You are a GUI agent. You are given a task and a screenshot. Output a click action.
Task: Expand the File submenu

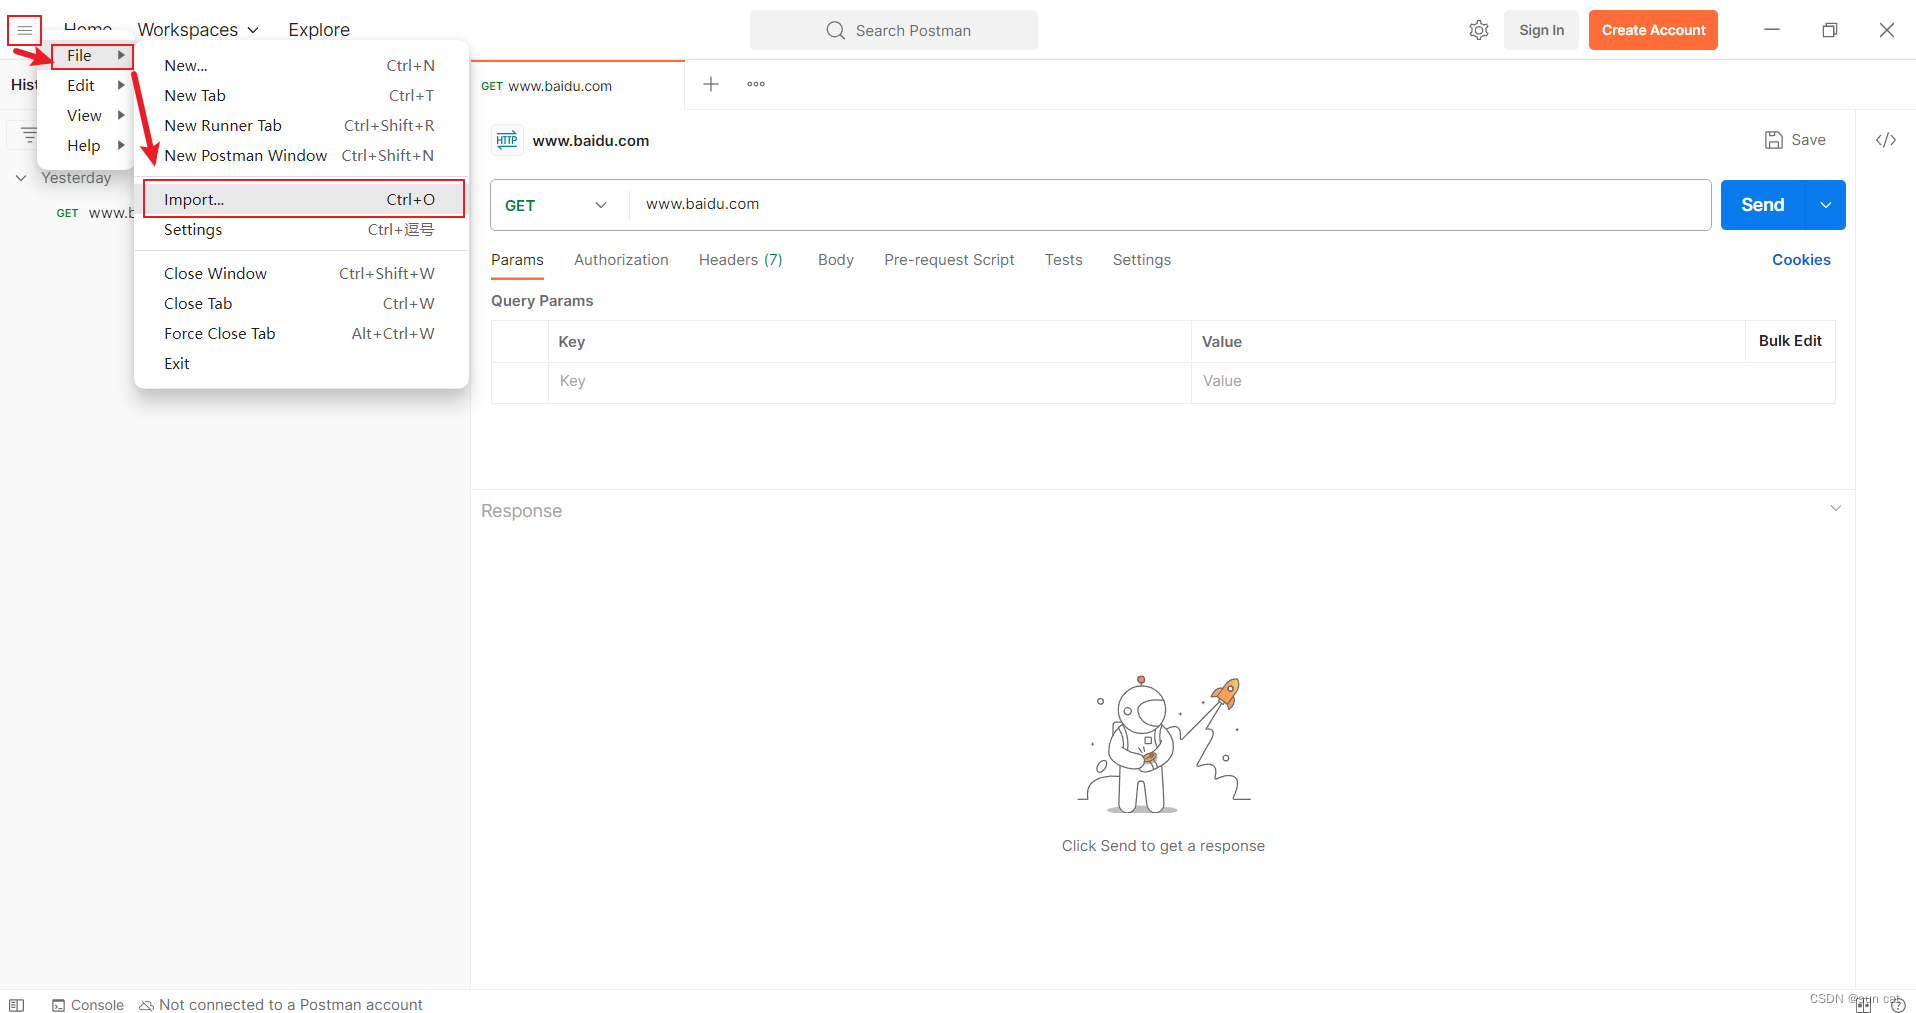coord(92,56)
